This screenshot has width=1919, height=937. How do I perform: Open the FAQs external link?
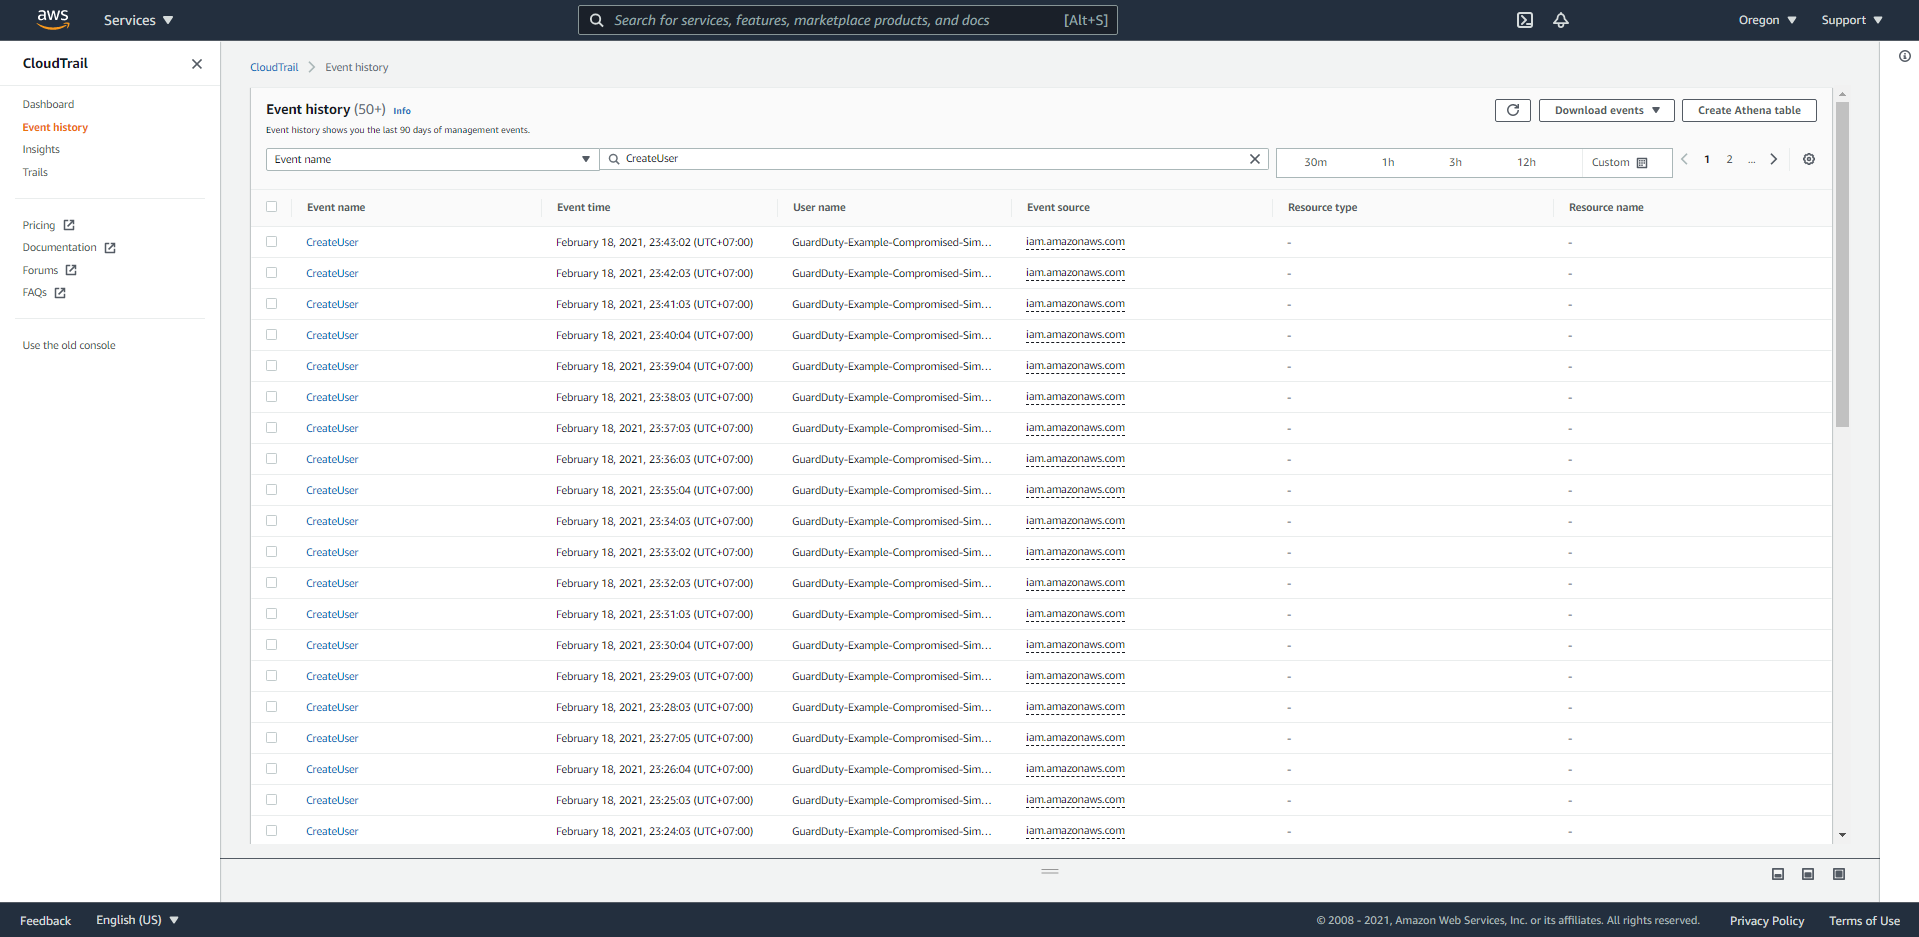click(44, 293)
